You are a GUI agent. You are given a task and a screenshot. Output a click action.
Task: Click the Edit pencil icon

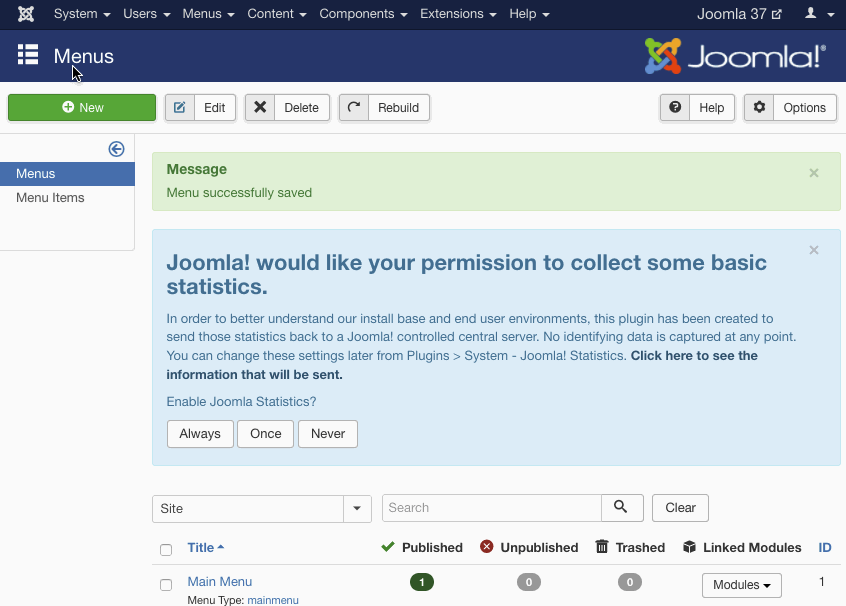point(180,107)
